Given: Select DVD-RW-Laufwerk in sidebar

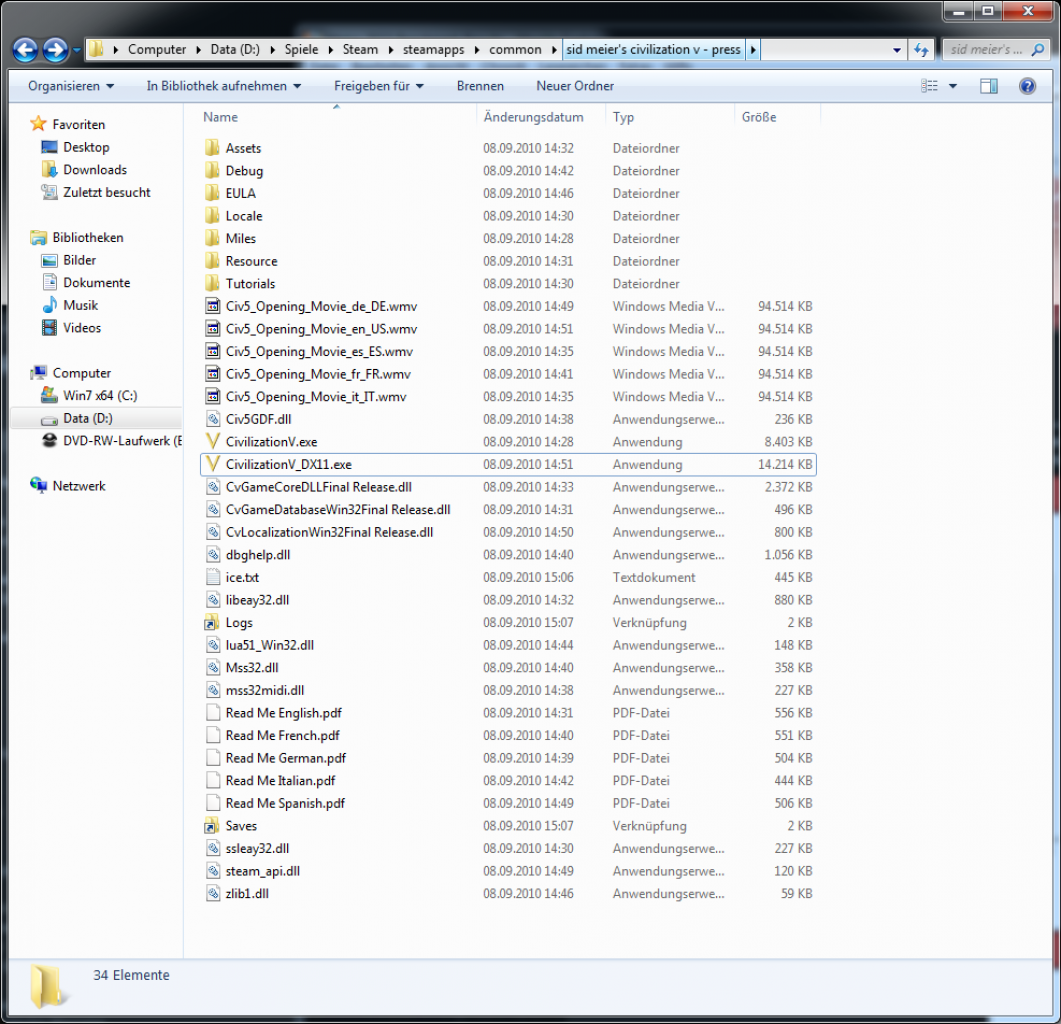Looking at the screenshot, I should pos(122,441).
